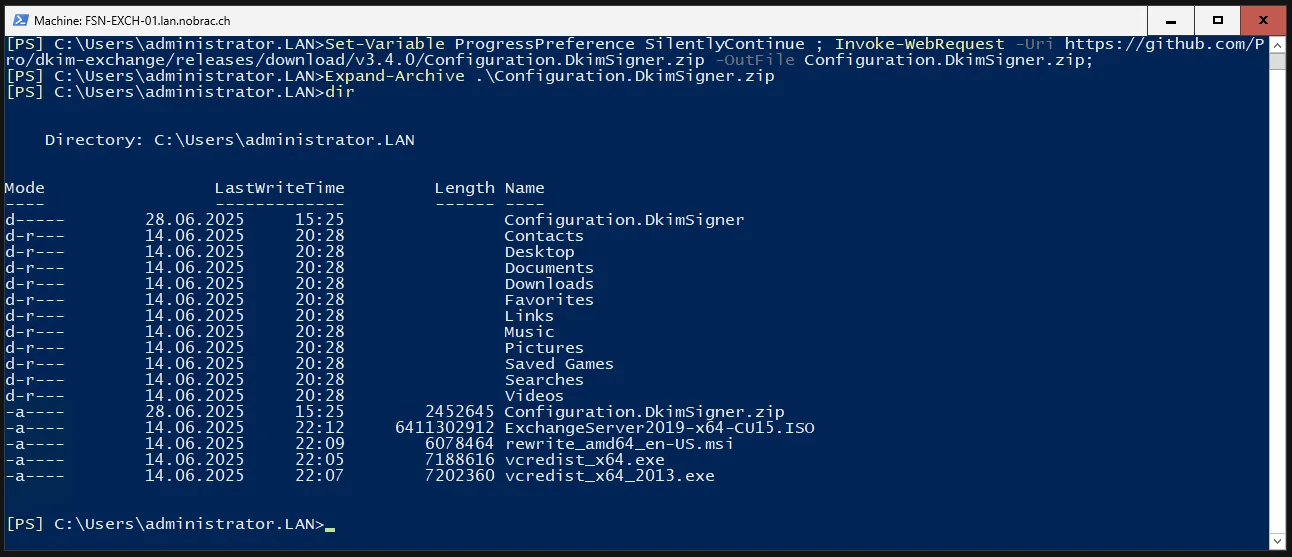Close the FSN-EXCH-01 shell window
Image resolution: width=1292 pixels, height=557 pixels.
point(1263,19)
